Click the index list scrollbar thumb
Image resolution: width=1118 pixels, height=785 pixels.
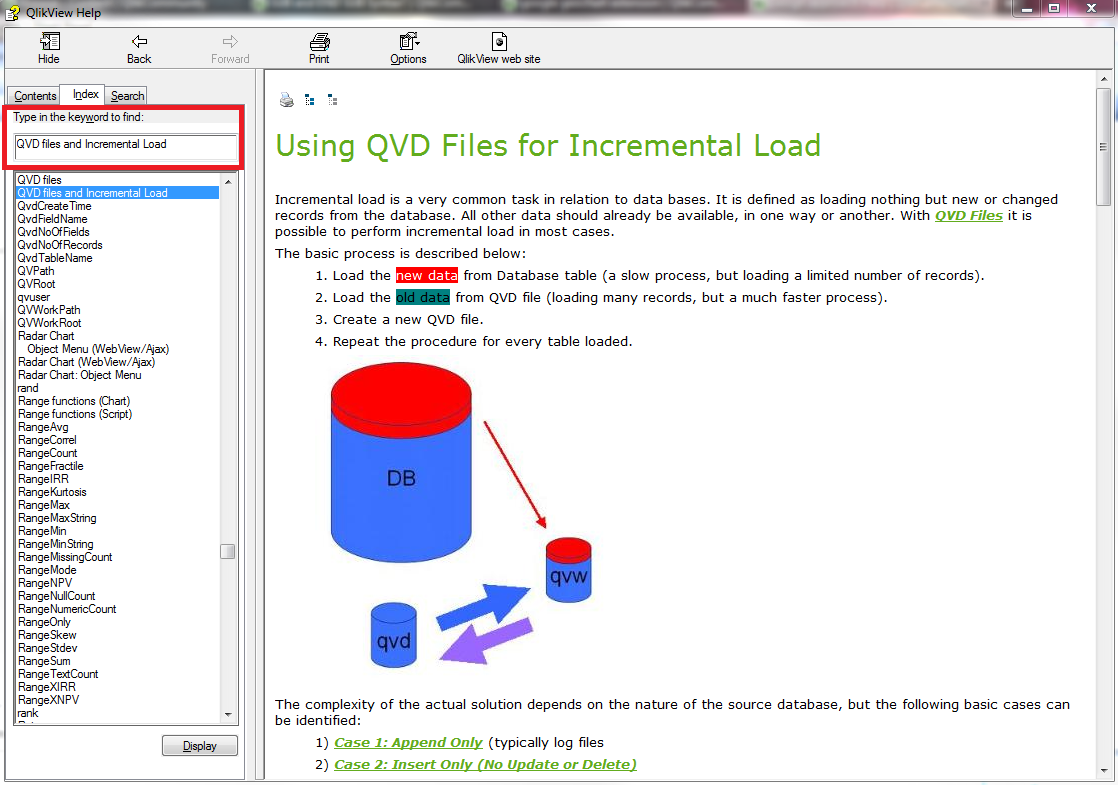click(228, 552)
